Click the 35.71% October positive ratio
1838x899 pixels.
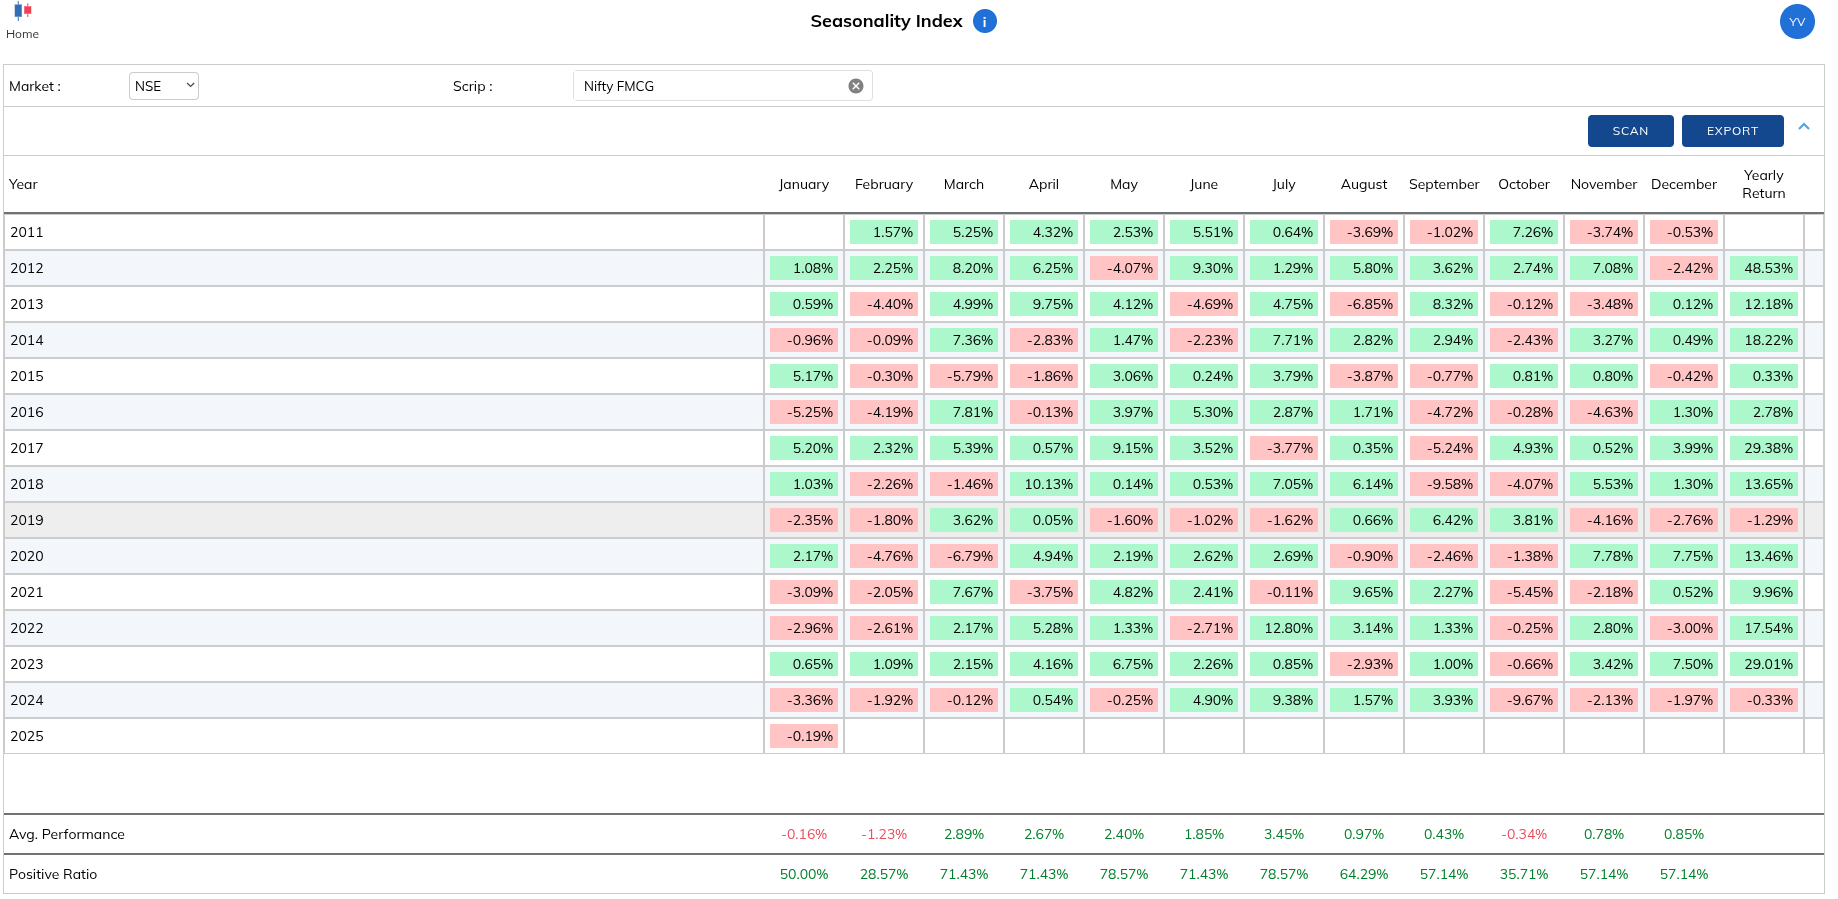tap(1524, 874)
